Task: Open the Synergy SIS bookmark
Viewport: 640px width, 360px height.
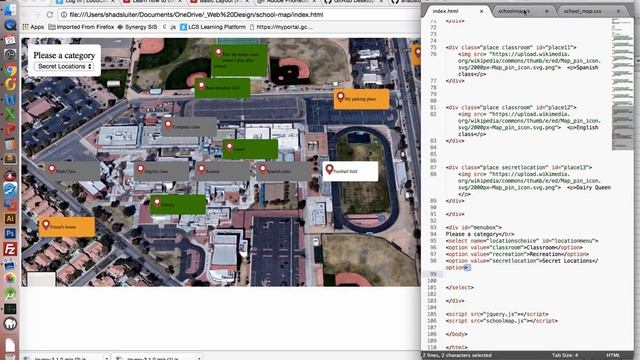Action: 138,27
